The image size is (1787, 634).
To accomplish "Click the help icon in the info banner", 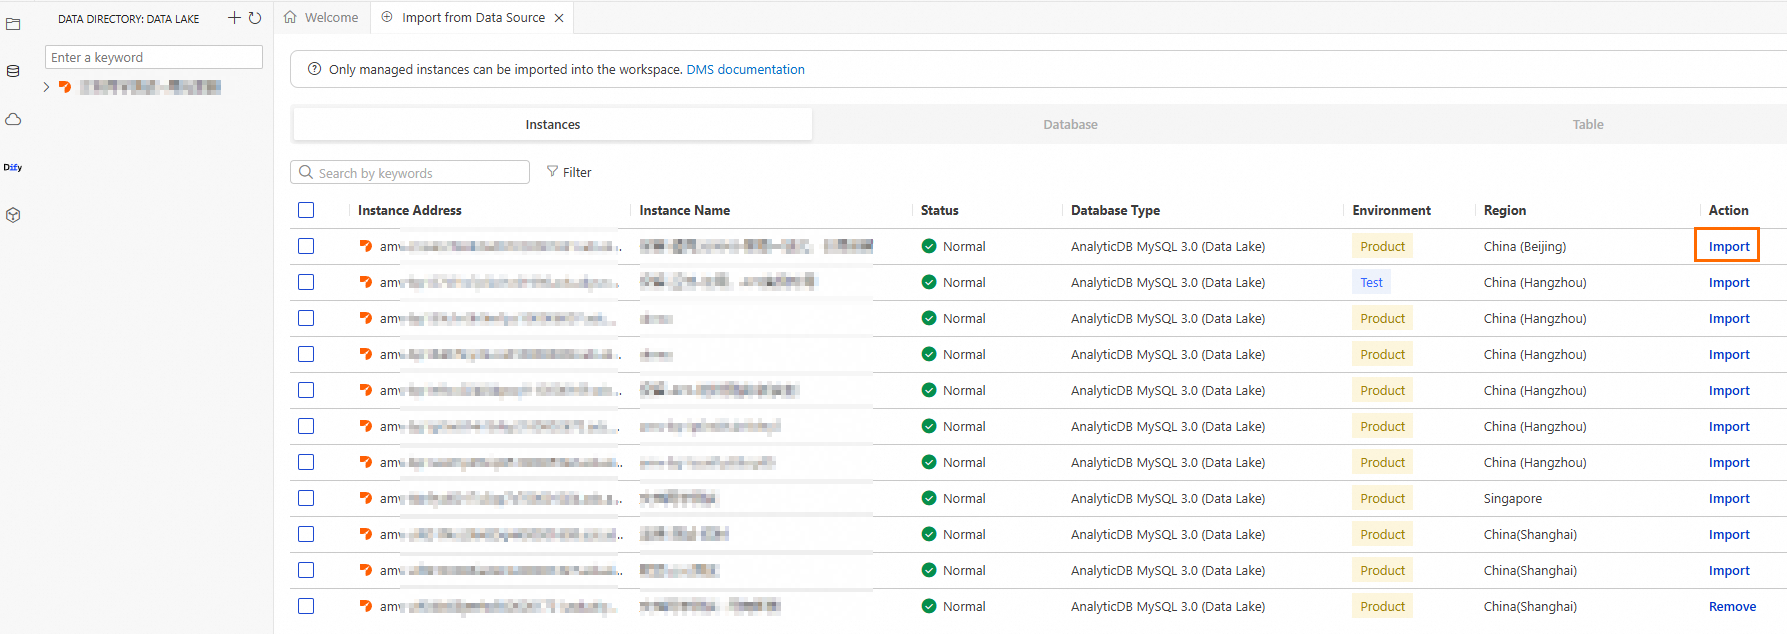I will pyautogui.click(x=314, y=69).
